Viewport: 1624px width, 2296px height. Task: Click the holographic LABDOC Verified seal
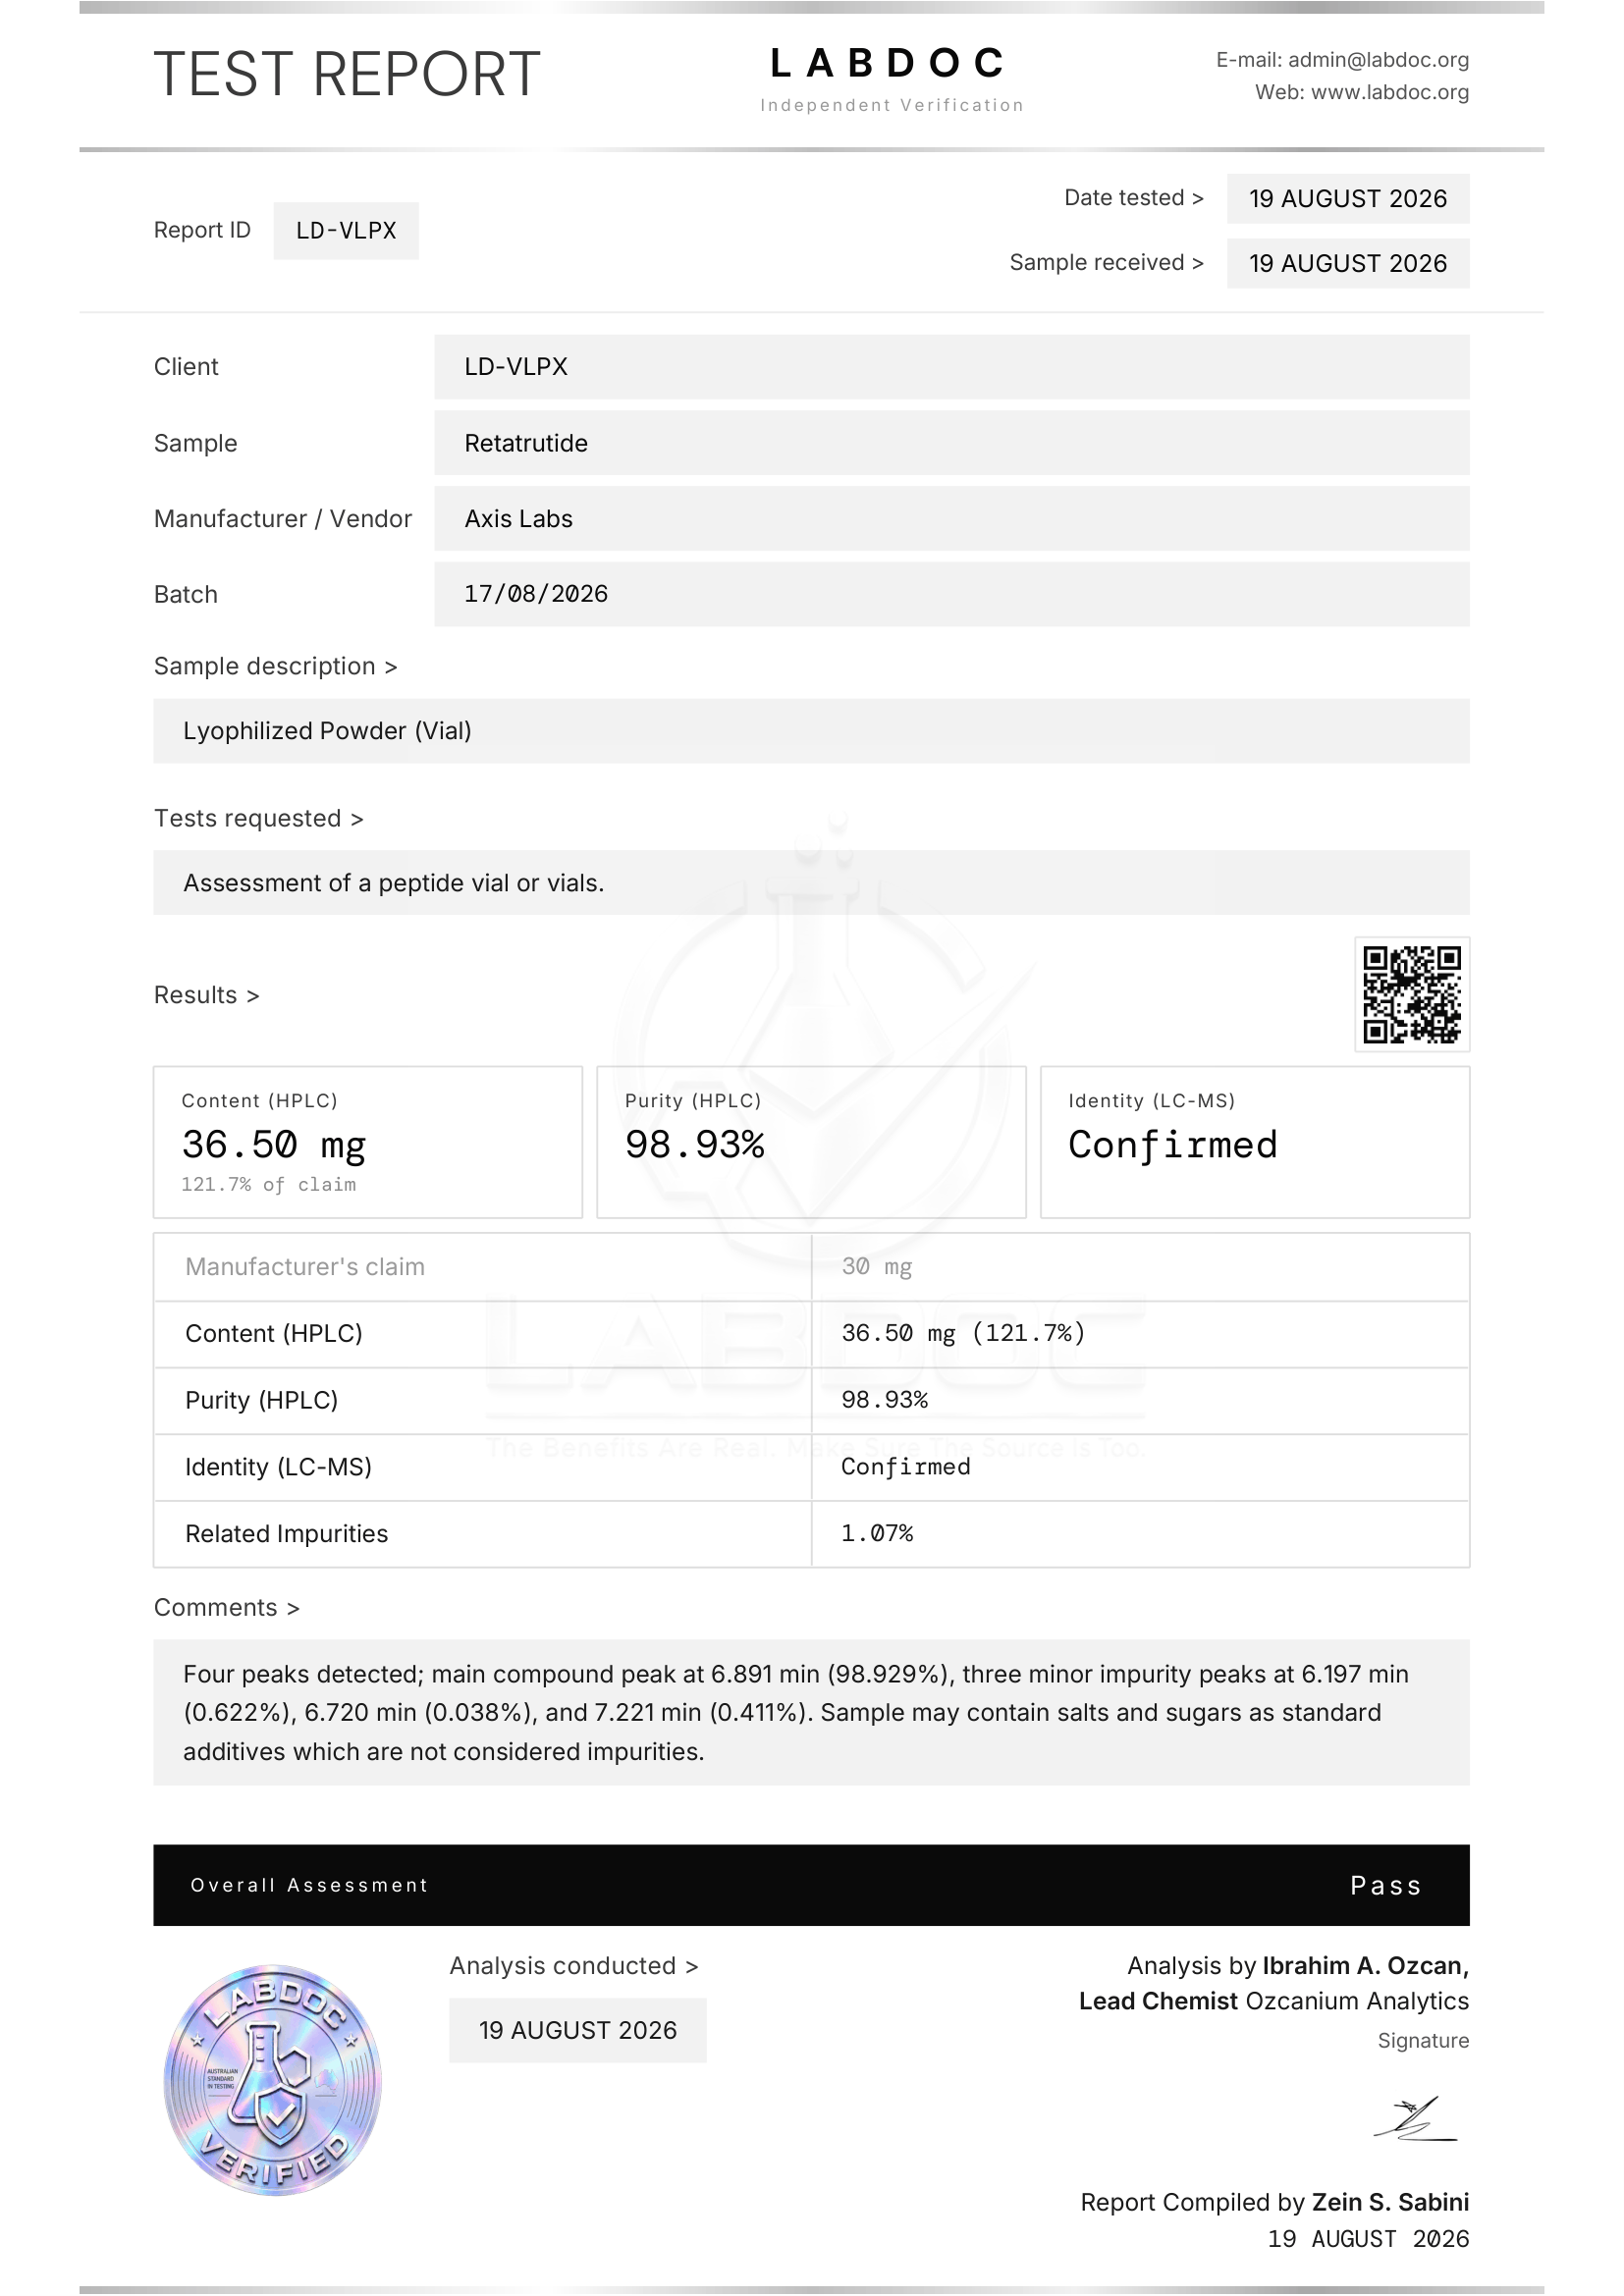point(273,2079)
